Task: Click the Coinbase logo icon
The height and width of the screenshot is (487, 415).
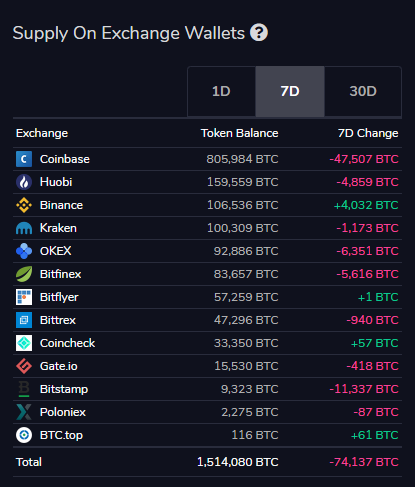Action: pyautogui.click(x=24, y=159)
